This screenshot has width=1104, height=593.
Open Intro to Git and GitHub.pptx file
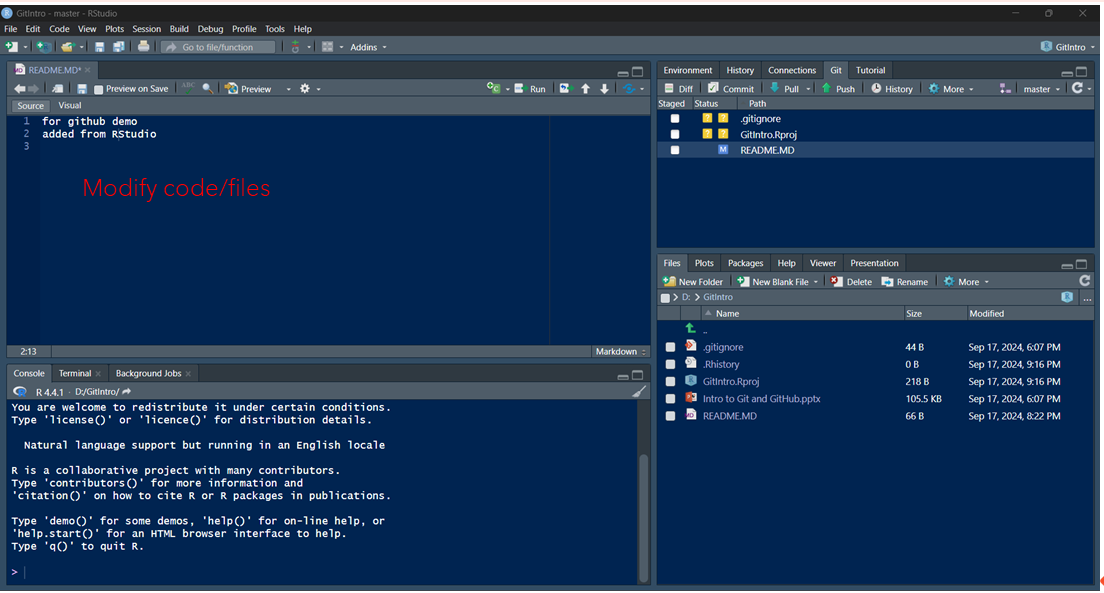point(761,399)
